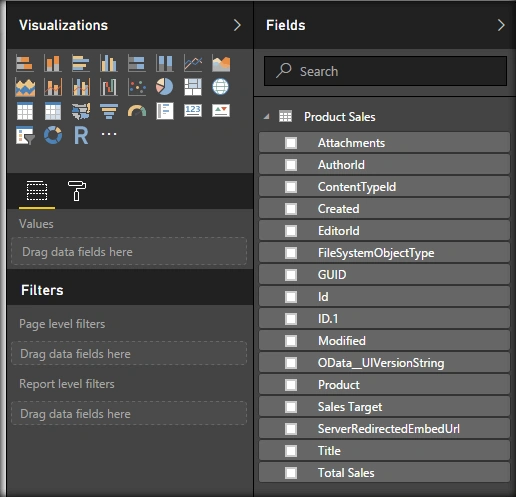
Task: Tick the Product field checkbox
Action: [291, 385]
